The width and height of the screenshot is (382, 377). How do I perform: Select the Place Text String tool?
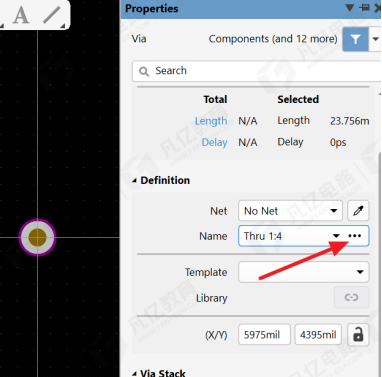[21, 15]
